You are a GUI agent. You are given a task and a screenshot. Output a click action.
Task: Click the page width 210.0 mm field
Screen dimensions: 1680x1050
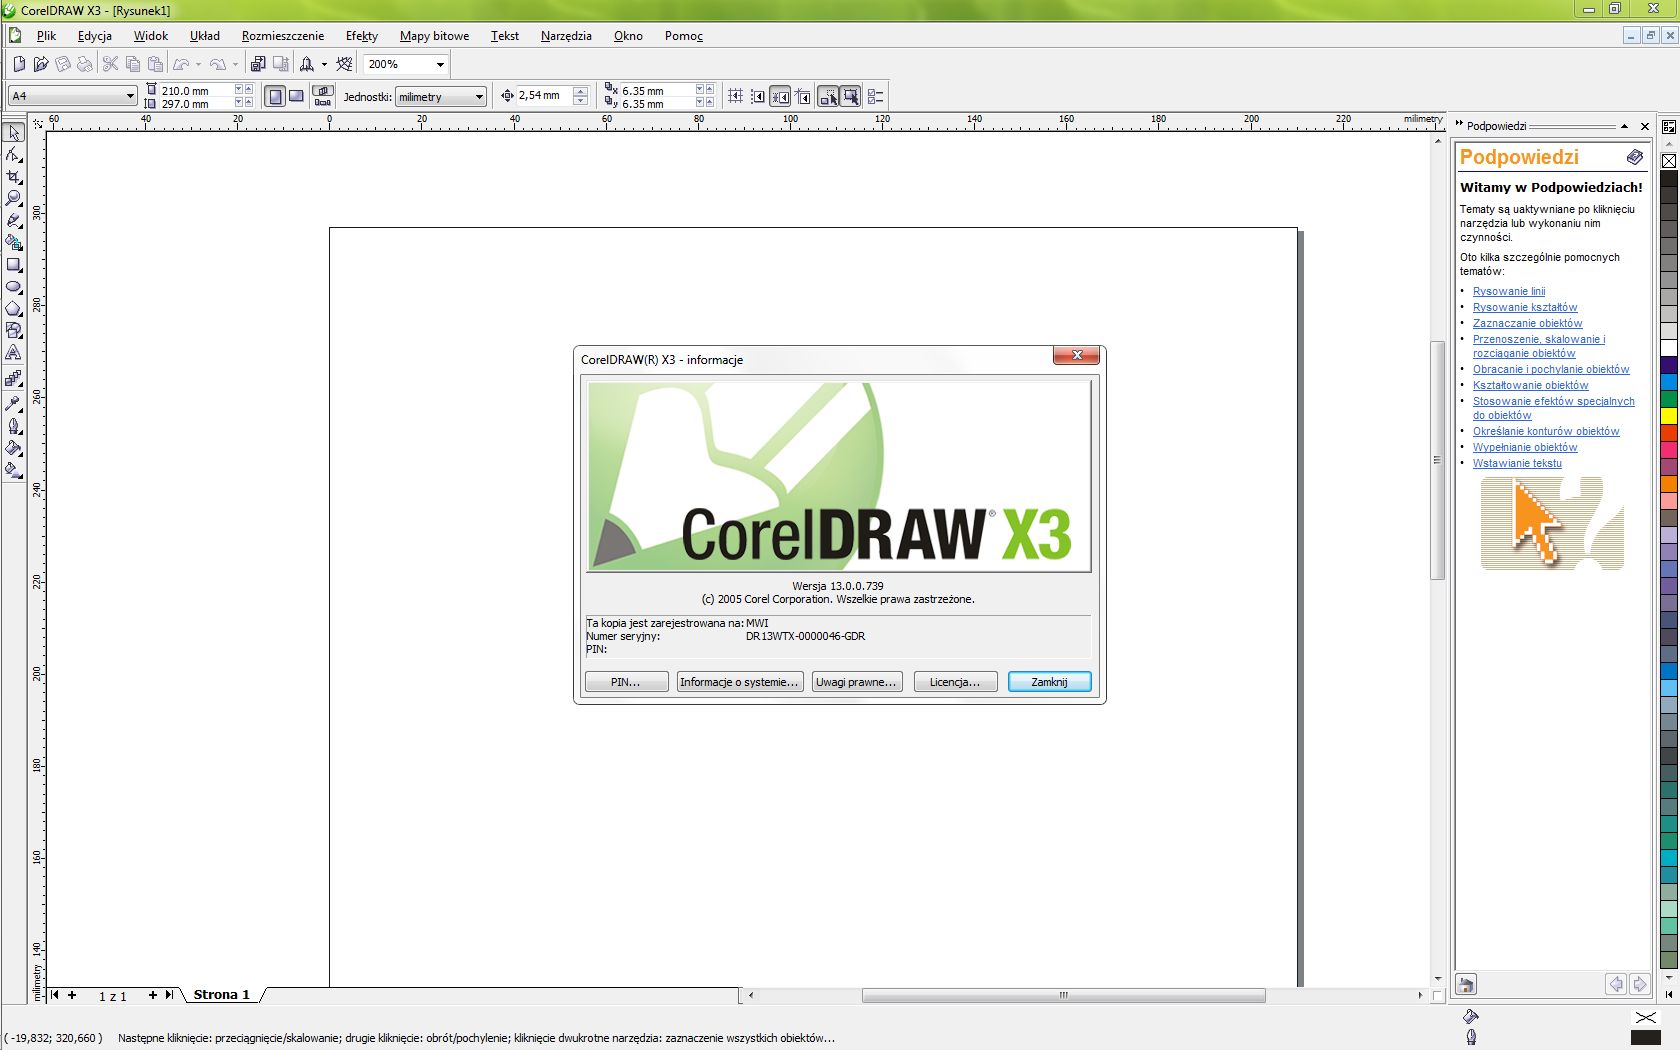(195, 90)
